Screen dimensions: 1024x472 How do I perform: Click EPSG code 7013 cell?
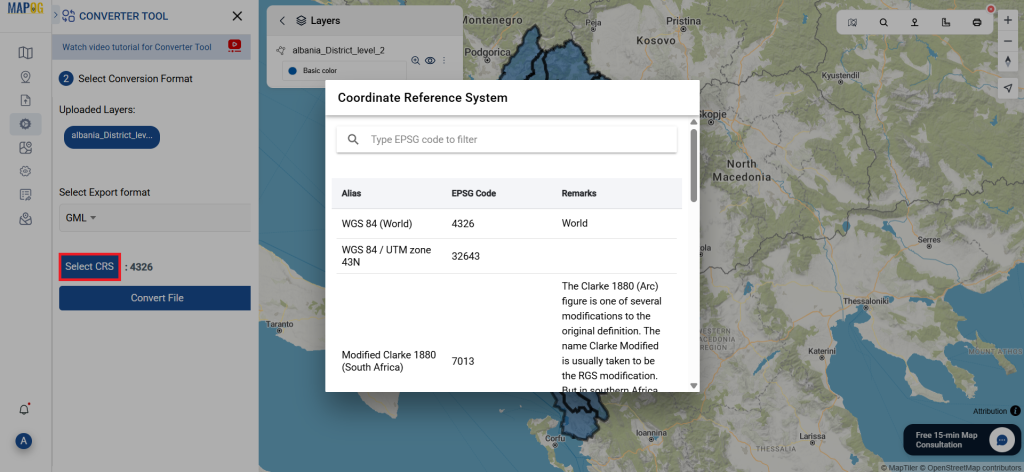click(463, 361)
